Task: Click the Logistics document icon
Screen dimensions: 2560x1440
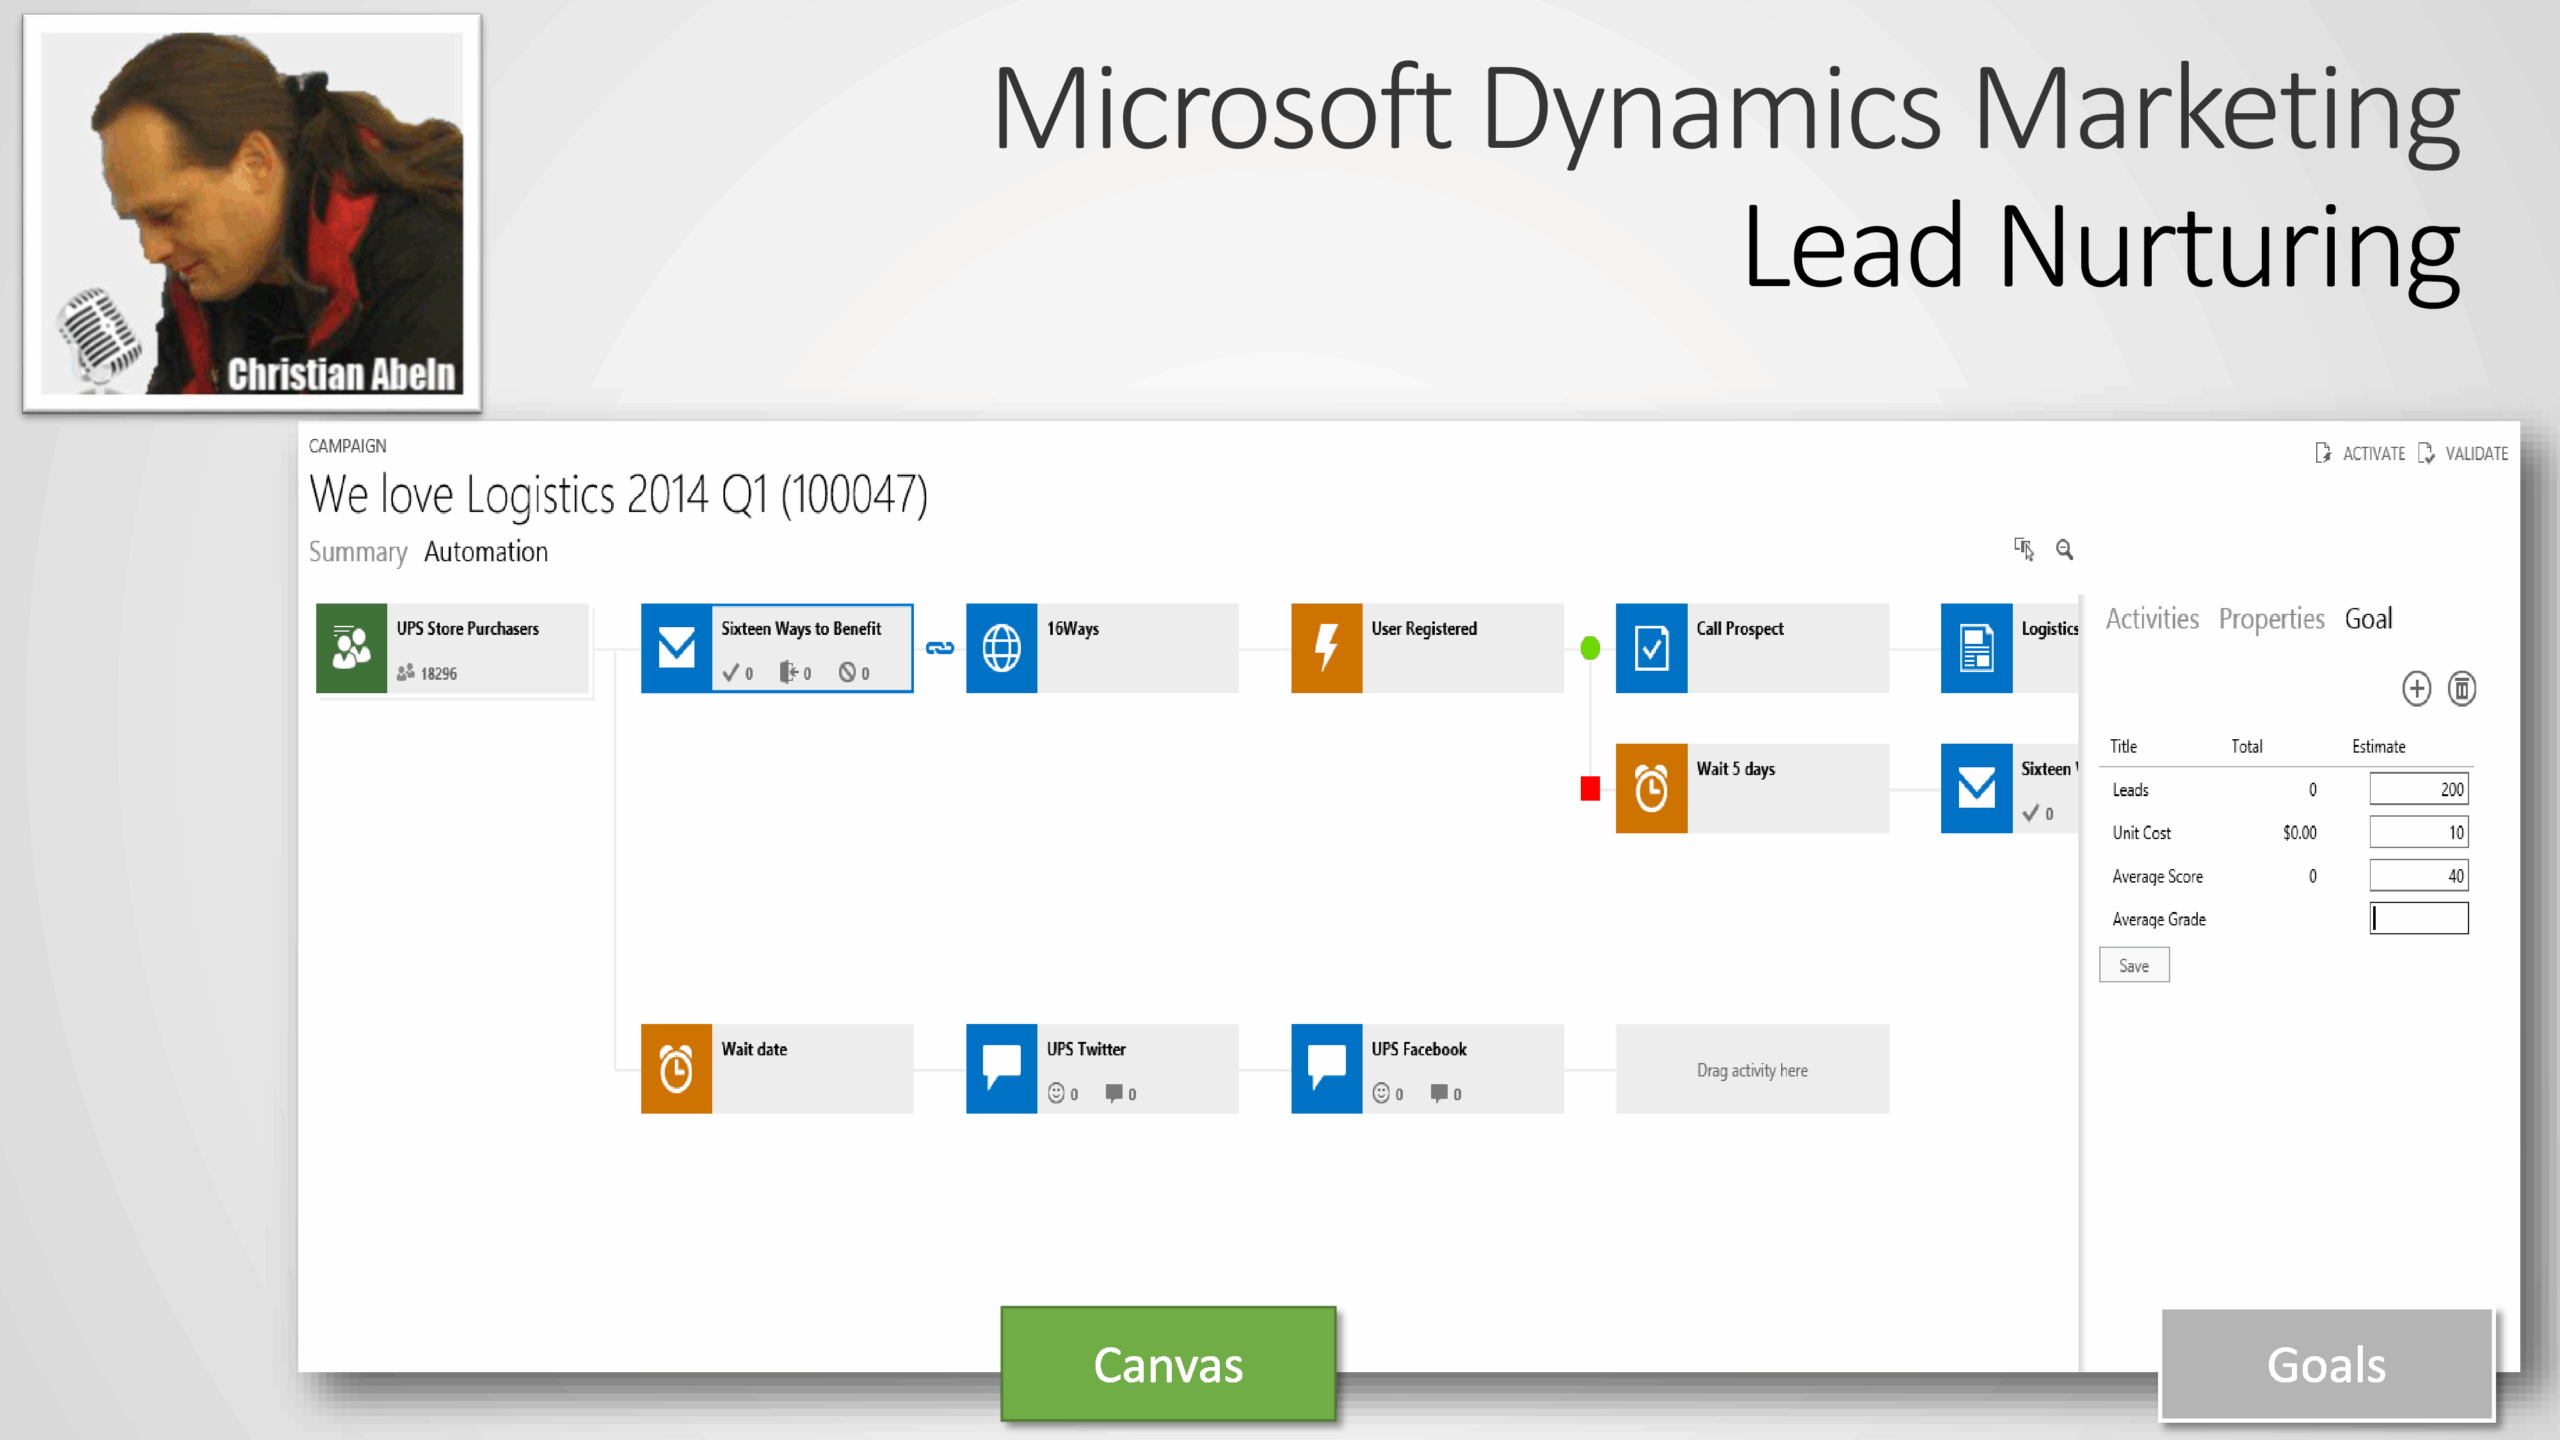Action: tap(1976, 648)
